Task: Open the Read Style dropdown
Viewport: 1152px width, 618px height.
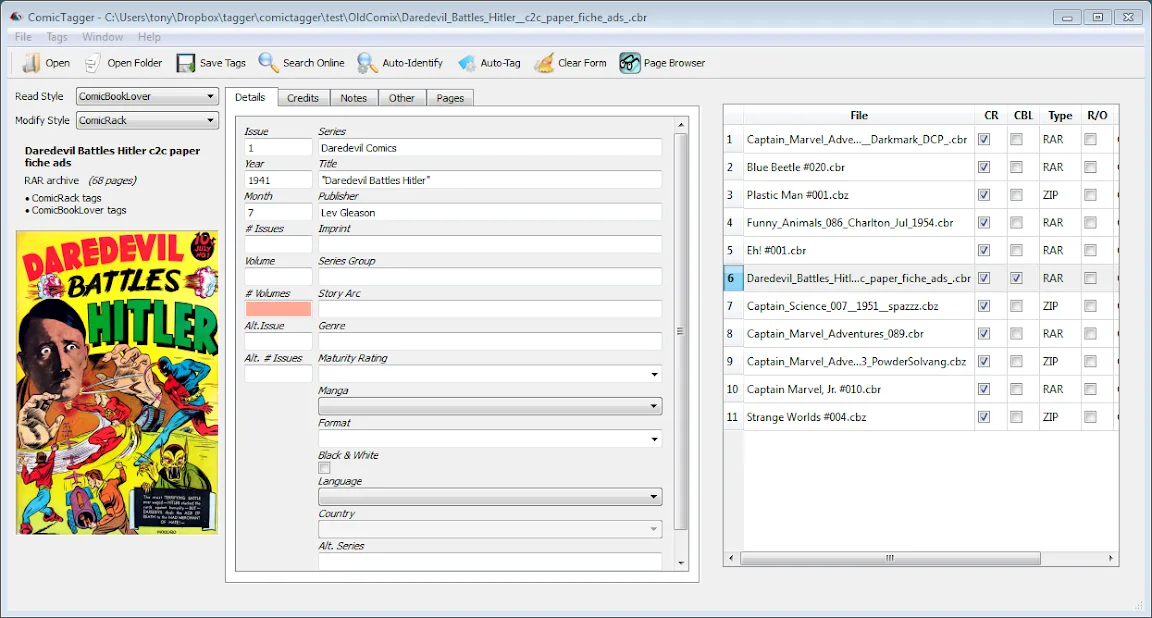Action: tap(147, 96)
